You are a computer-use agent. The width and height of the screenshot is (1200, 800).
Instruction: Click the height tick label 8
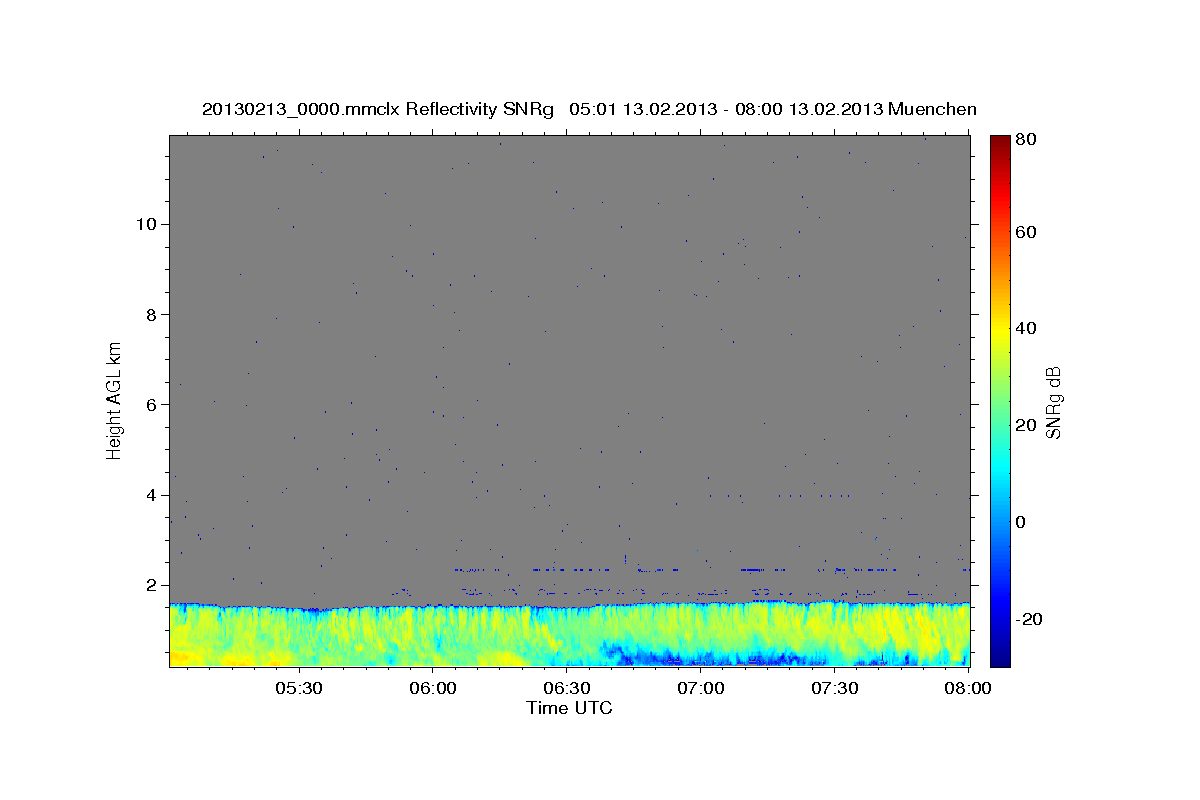click(153, 314)
